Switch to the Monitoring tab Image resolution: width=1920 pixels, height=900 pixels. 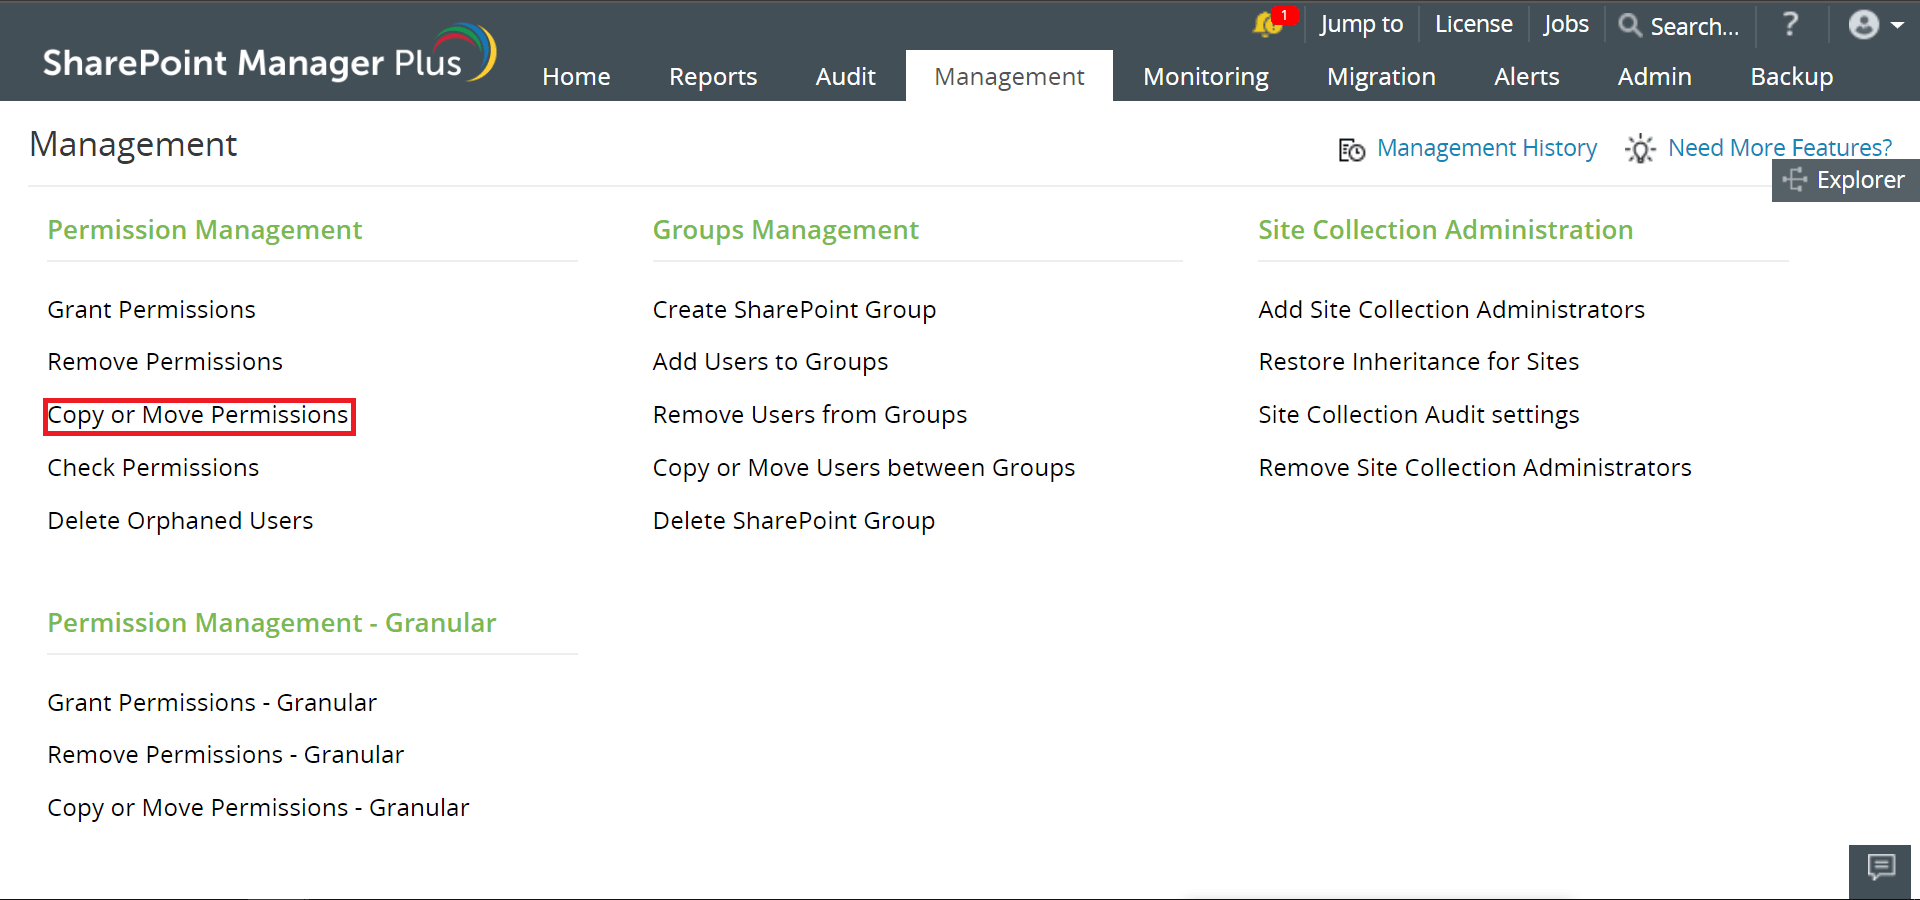coord(1205,76)
